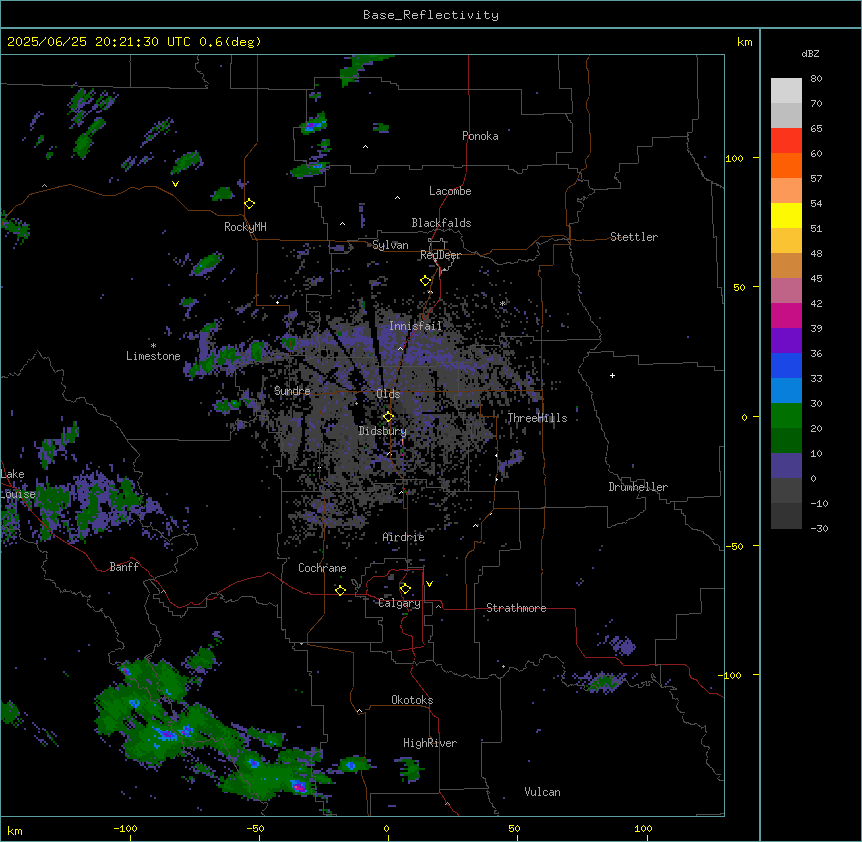
Task: Pick the orange 57–60 dBZ legend swatch
Action: [x=786, y=166]
